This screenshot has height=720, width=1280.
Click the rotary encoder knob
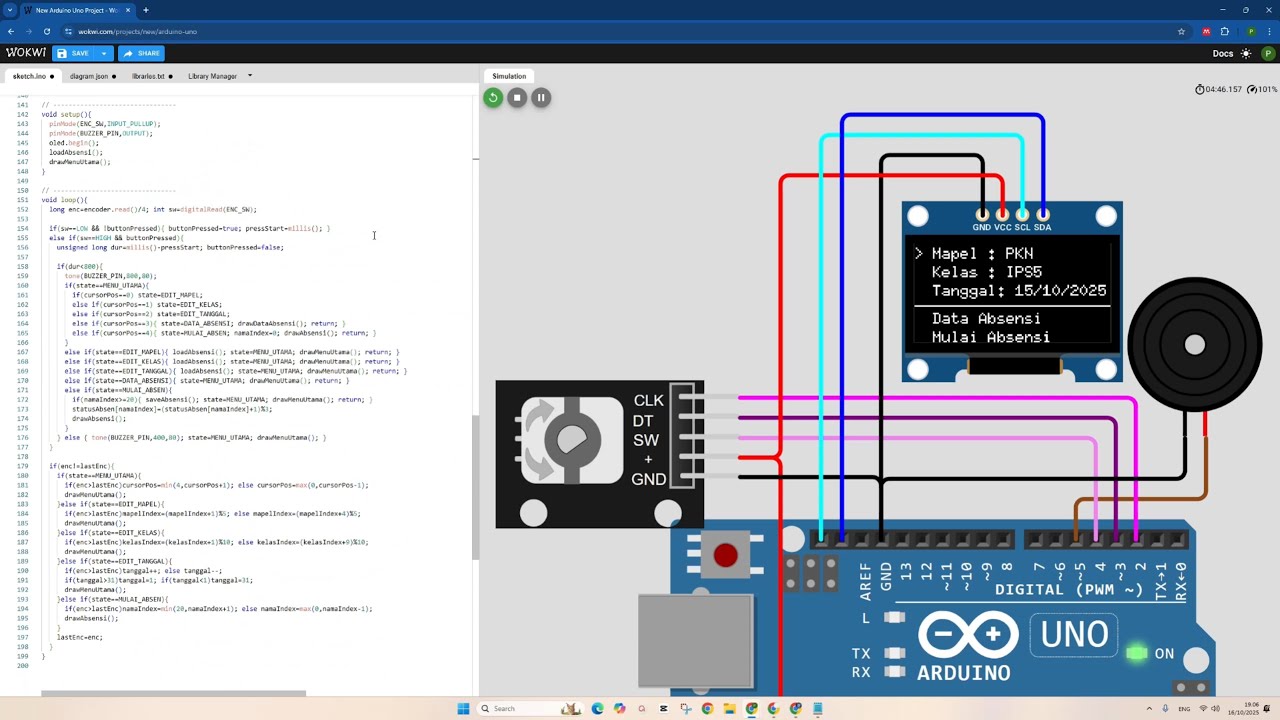pyautogui.click(x=572, y=440)
